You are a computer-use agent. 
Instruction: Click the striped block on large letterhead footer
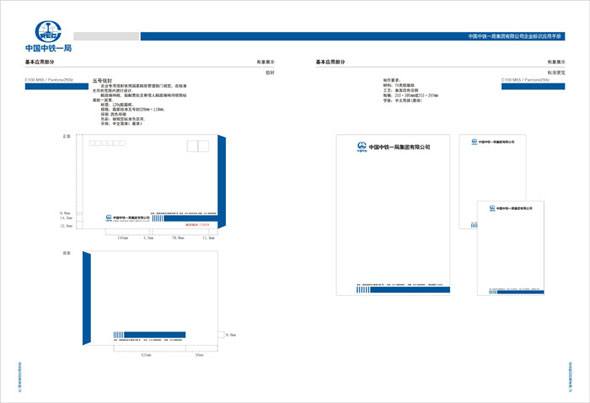pos(363,290)
